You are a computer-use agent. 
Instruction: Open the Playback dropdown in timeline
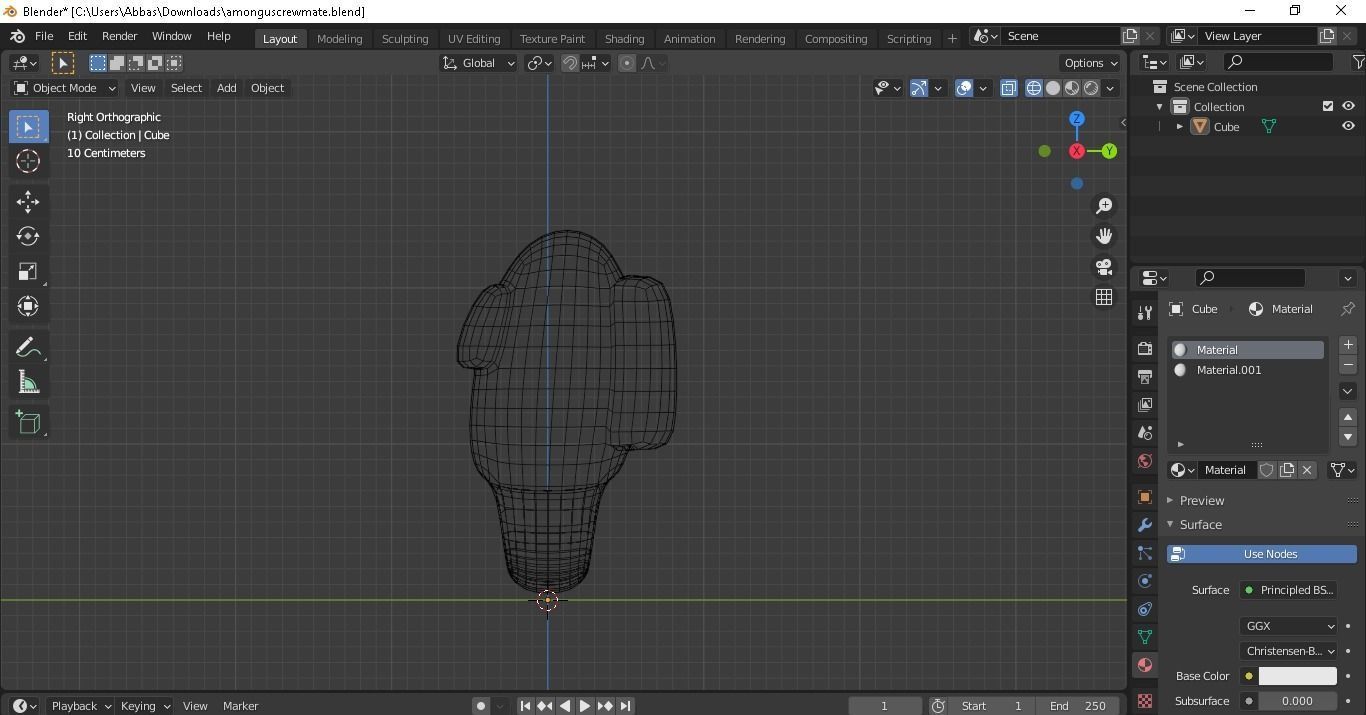81,706
